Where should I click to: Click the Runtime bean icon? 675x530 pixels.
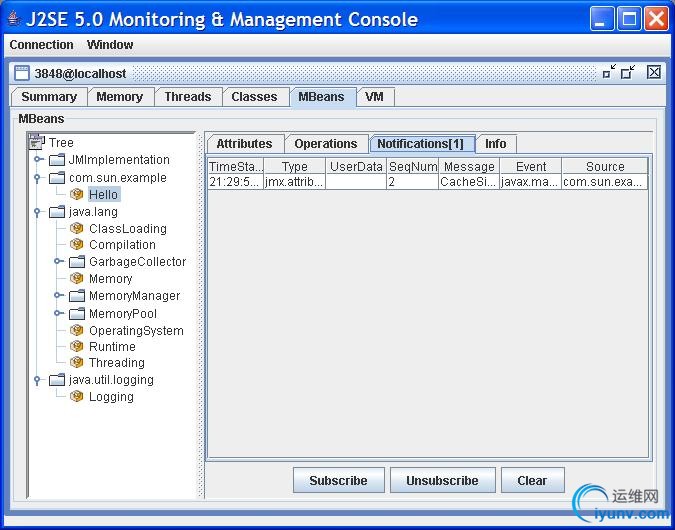77,346
